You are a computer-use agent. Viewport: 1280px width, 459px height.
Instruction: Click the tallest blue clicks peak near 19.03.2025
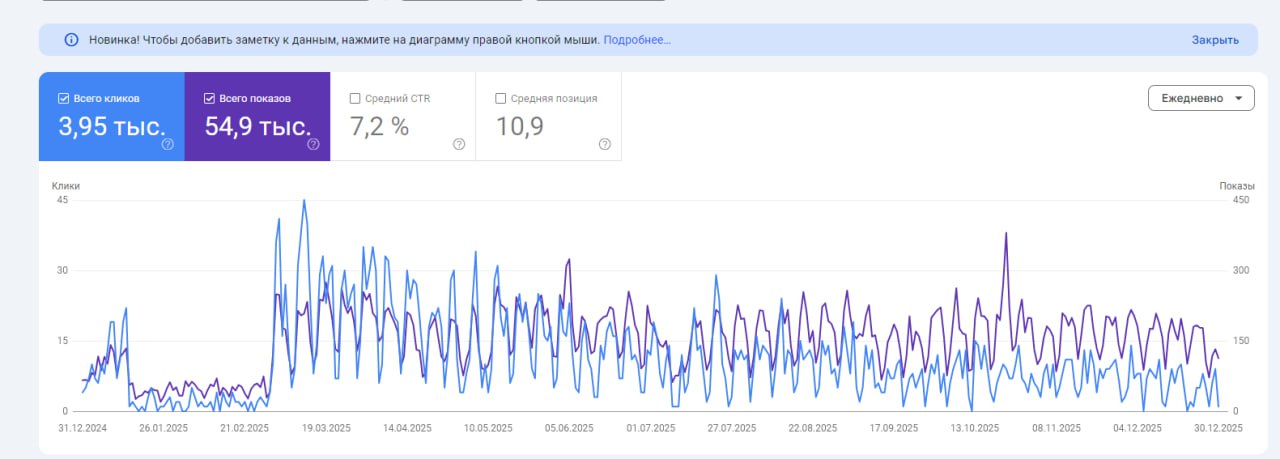(304, 201)
